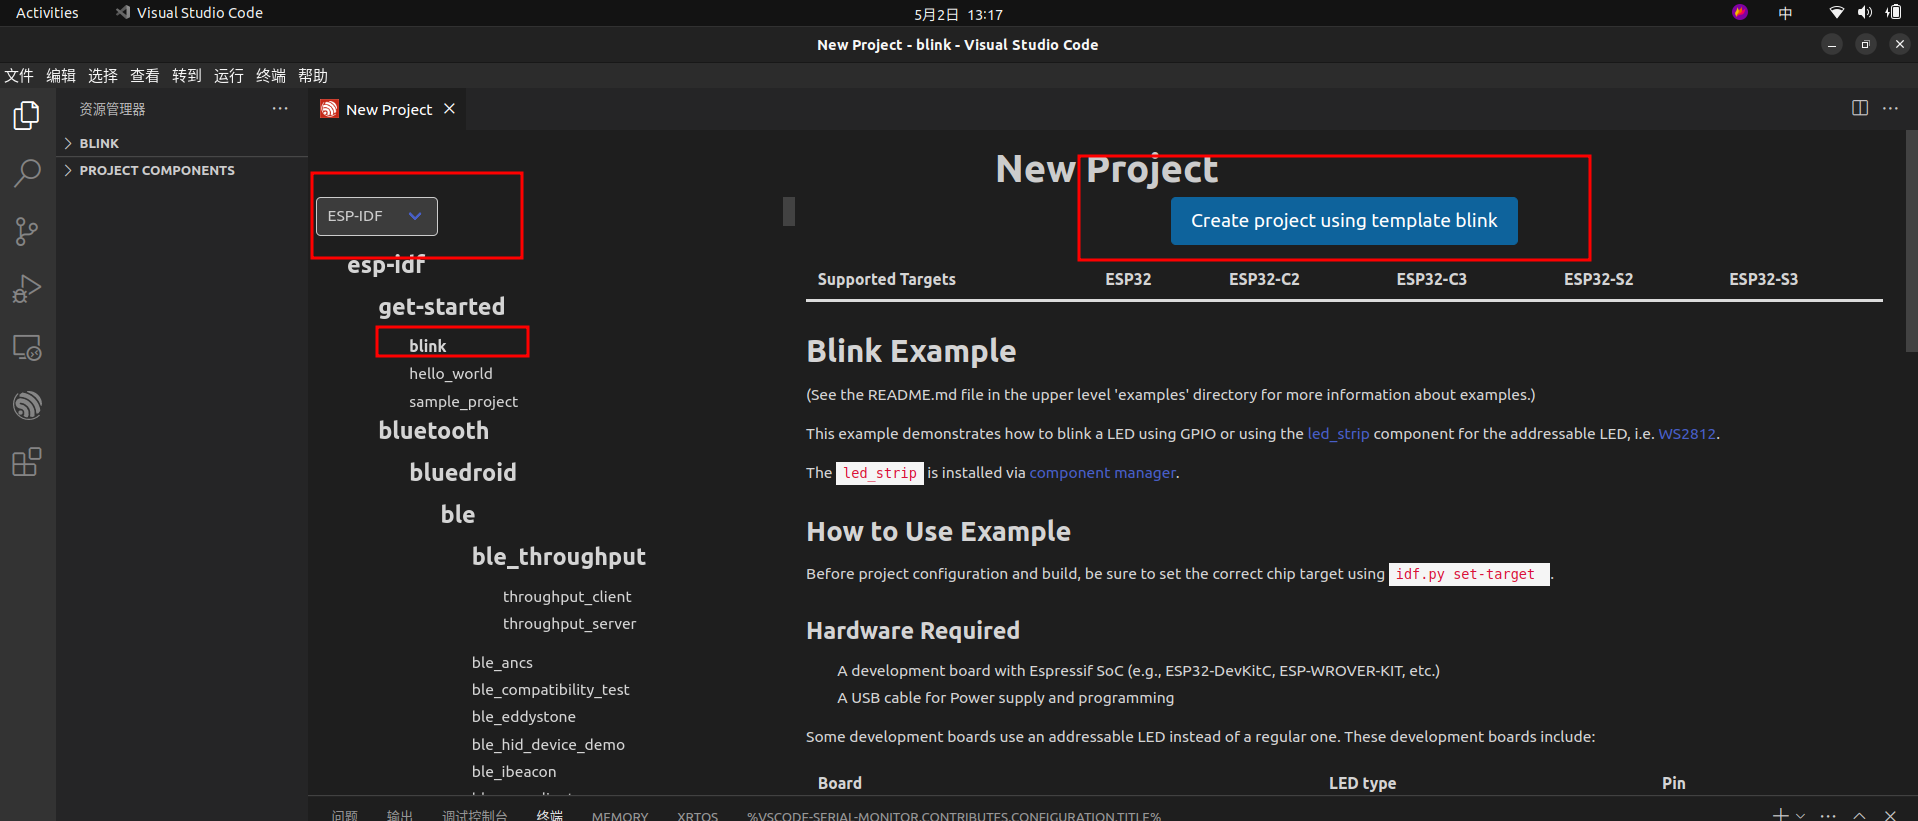Click the purple flame tray icon
The width and height of the screenshot is (1918, 821).
tap(1740, 12)
